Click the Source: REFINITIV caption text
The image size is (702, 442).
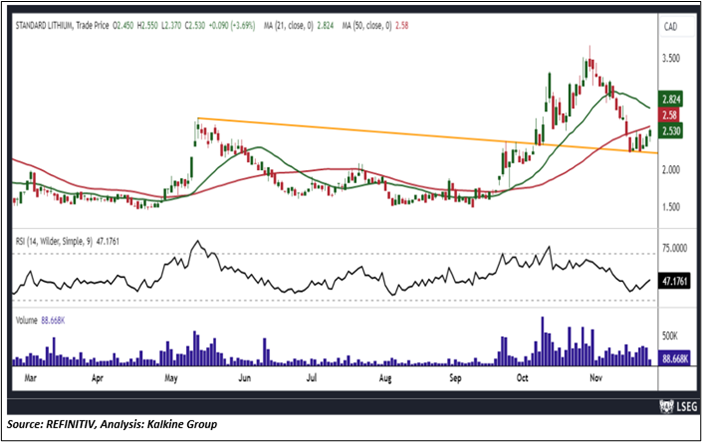[111, 424]
